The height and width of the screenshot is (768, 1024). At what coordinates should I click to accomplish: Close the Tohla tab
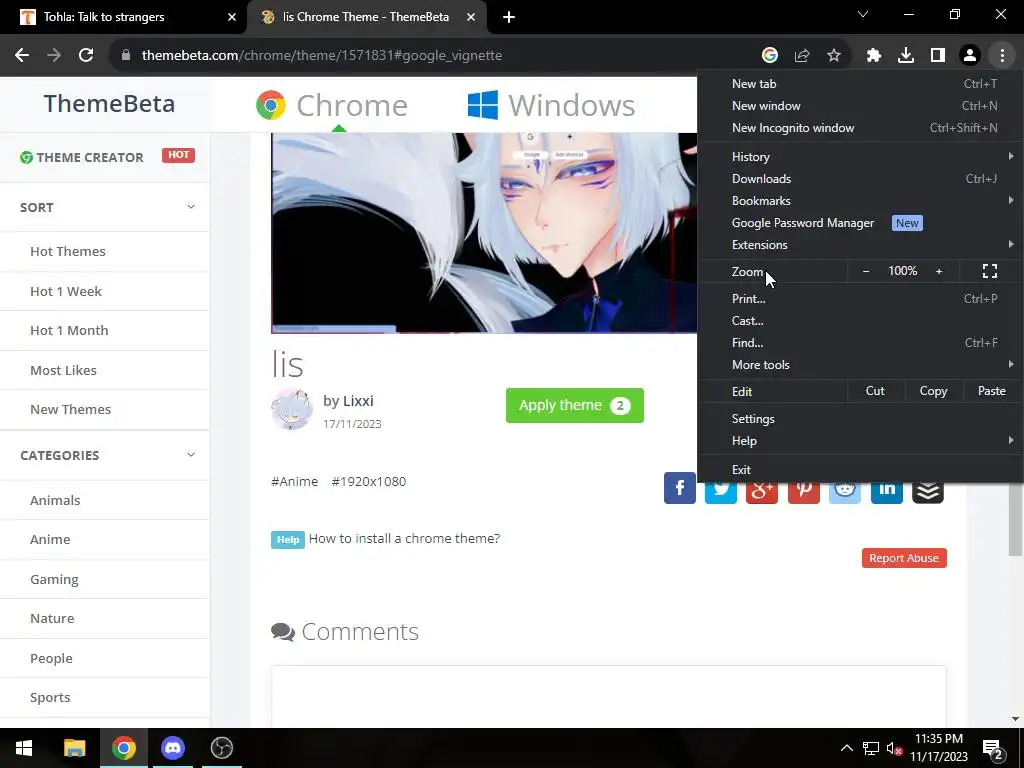pos(232,18)
